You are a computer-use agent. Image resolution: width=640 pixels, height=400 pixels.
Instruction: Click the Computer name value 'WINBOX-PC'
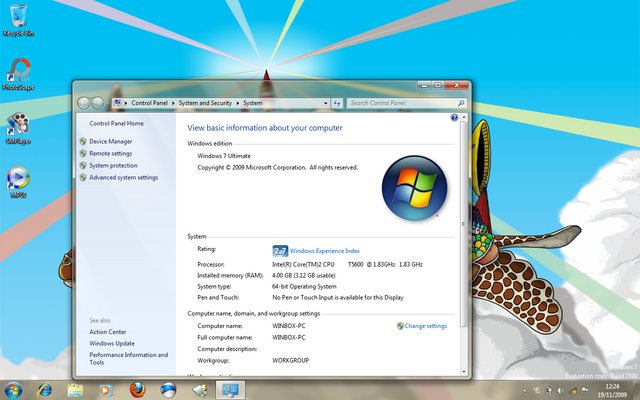point(289,326)
